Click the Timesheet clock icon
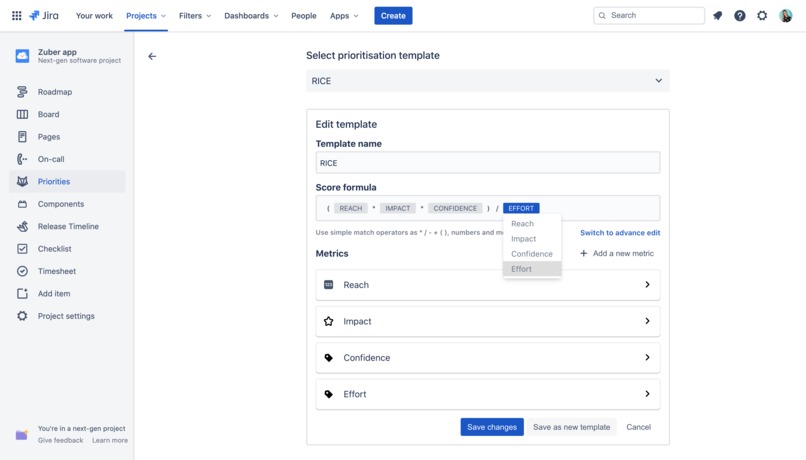The height and width of the screenshot is (460, 806). (22, 271)
